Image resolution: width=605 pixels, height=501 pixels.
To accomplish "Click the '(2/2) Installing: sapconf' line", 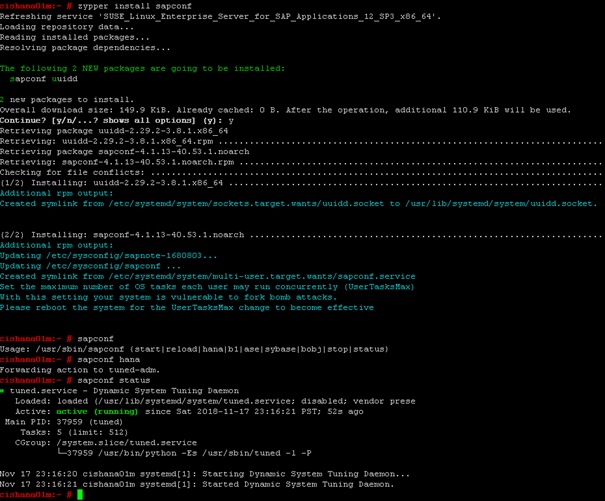I will pos(302,235).
